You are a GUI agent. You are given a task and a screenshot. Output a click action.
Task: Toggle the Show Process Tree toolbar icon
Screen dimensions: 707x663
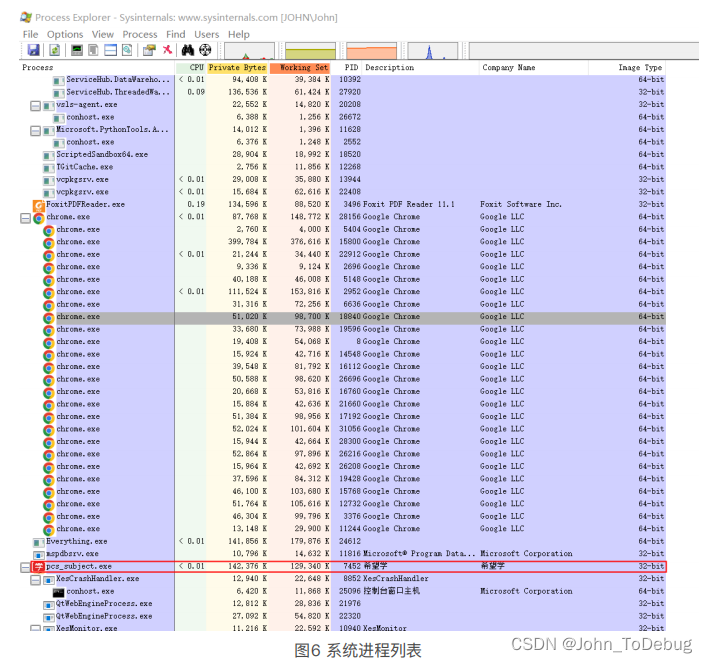pyautogui.click(x=93, y=50)
